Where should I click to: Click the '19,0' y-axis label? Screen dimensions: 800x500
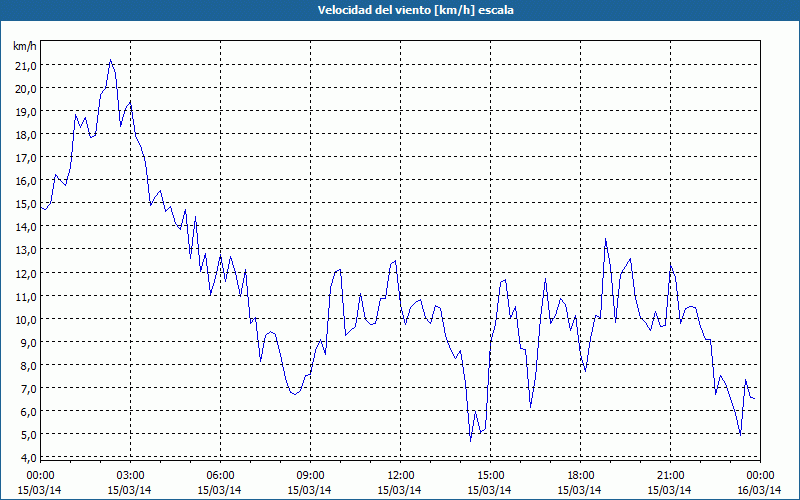pyautogui.click(x=26, y=111)
